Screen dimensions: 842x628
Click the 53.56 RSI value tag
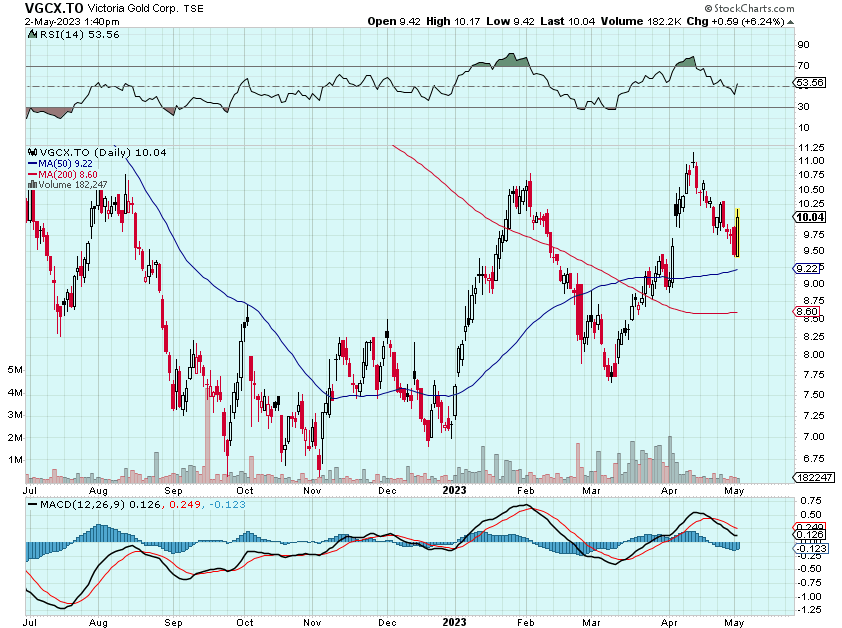(810, 83)
